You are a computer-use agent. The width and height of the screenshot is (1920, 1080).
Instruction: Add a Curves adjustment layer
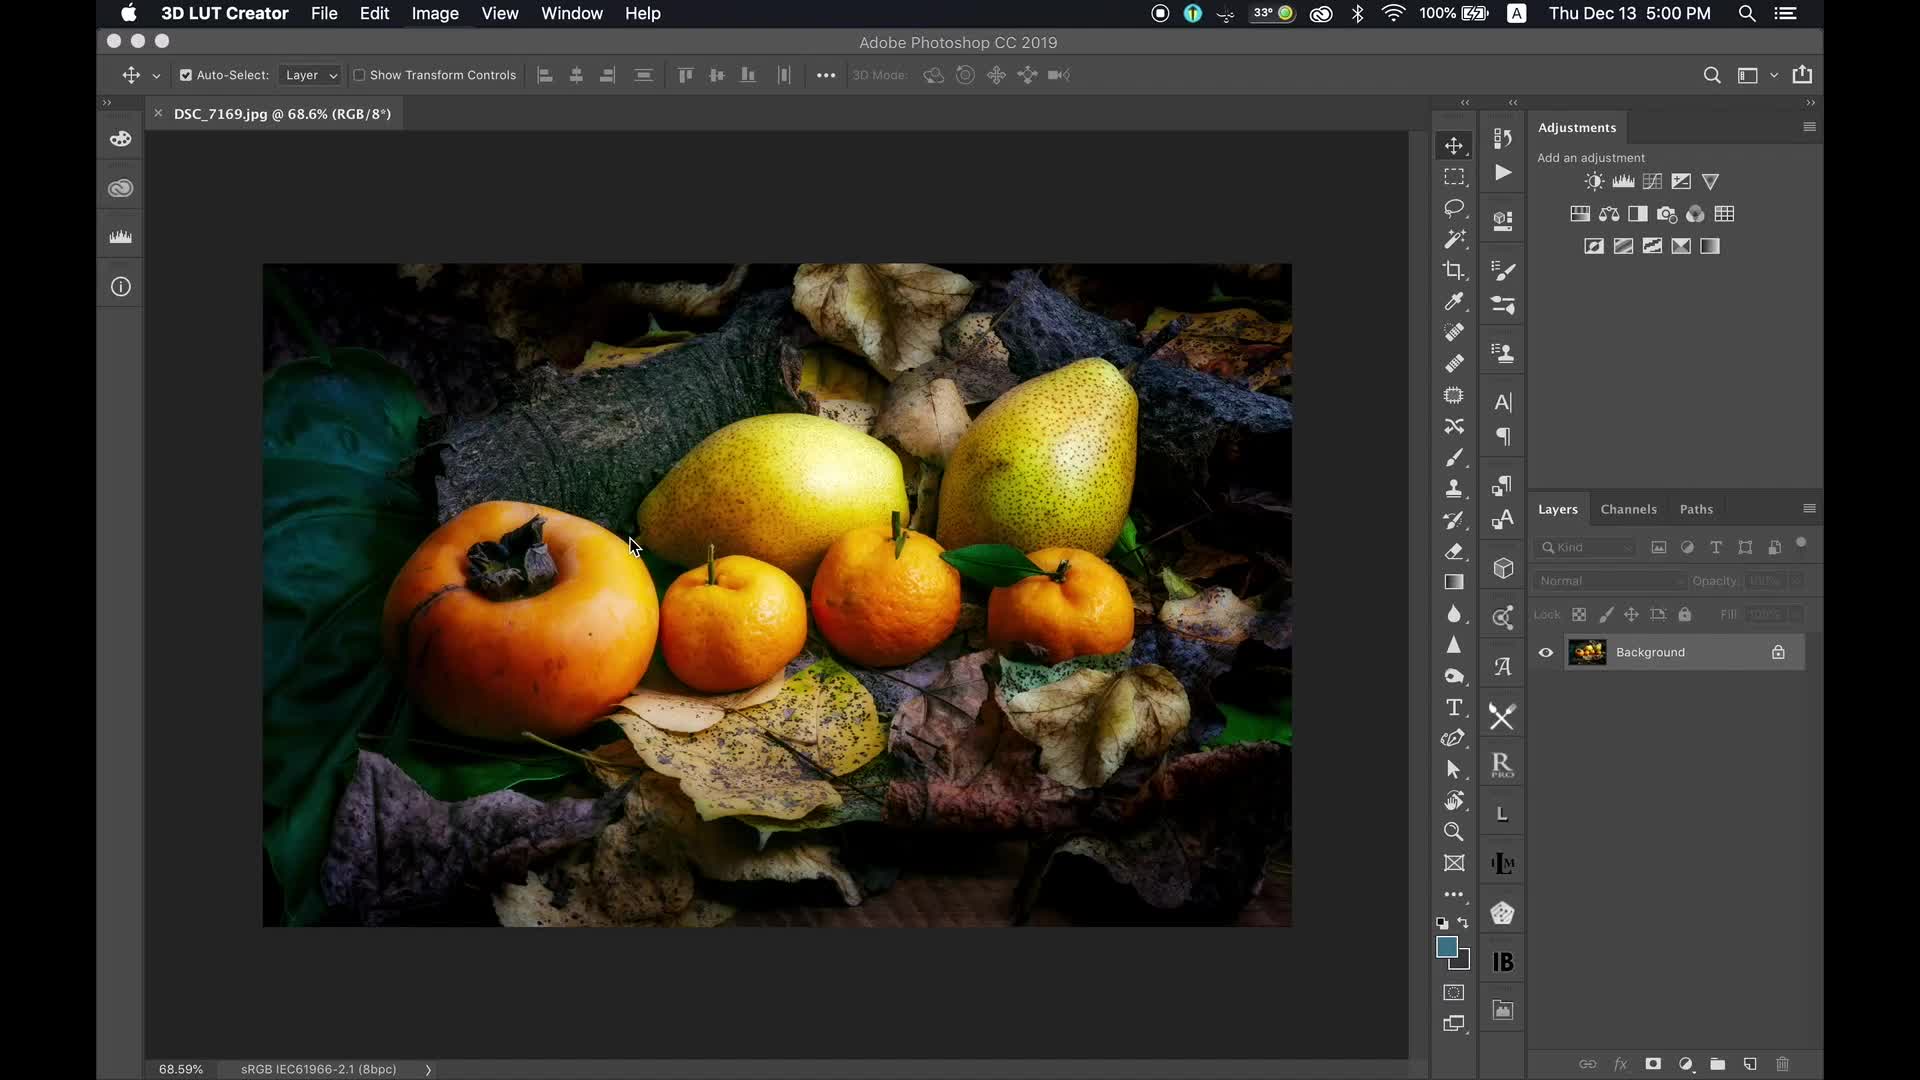[x=1653, y=181]
